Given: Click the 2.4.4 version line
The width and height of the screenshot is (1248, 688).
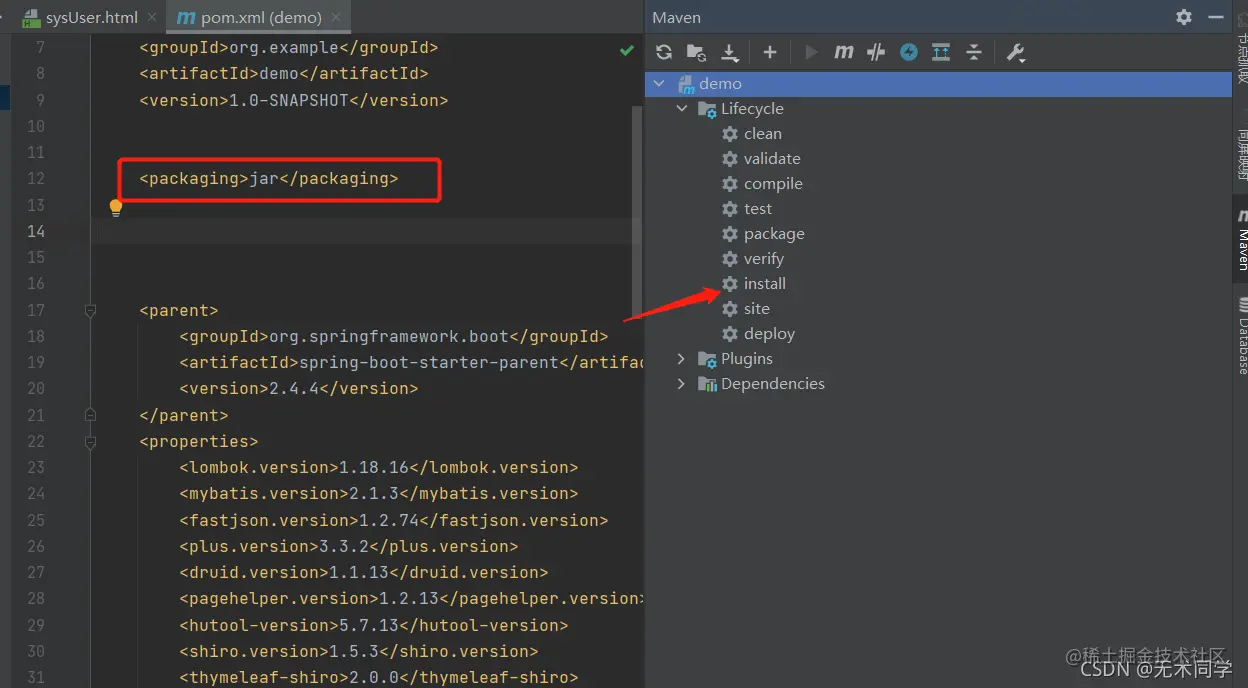Looking at the screenshot, I should pos(299,389).
